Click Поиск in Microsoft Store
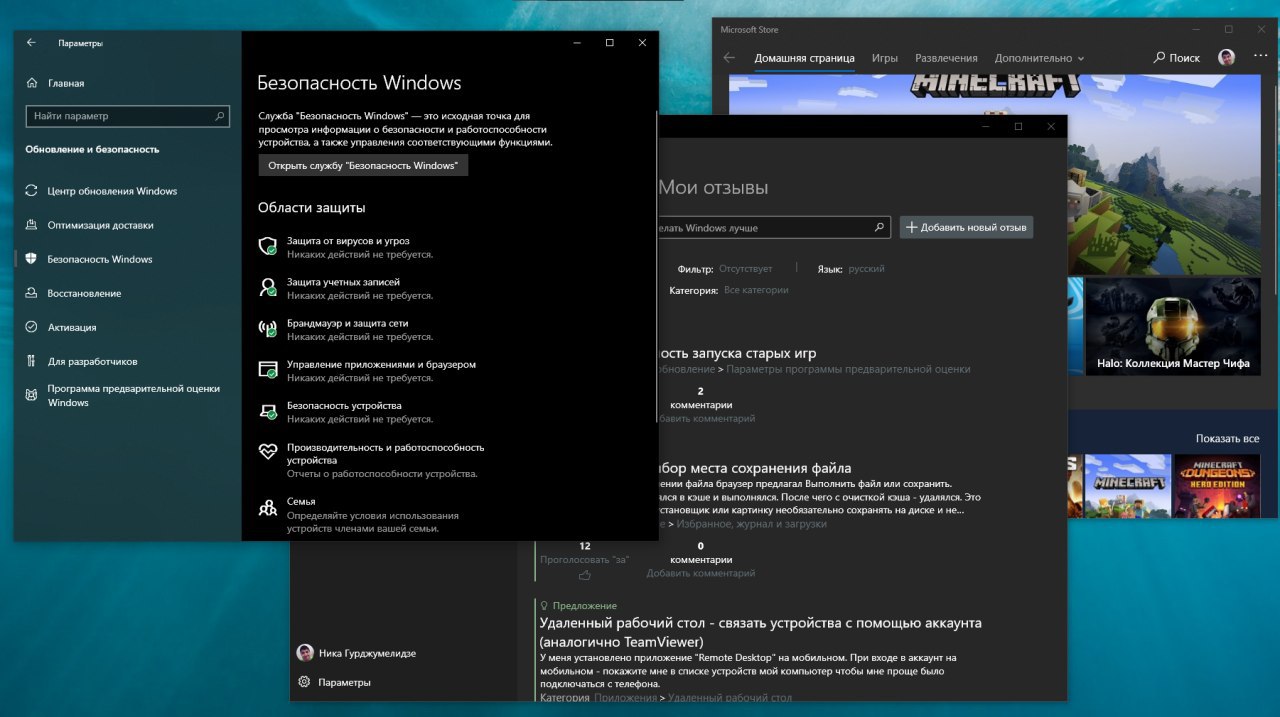The height and width of the screenshot is (717, 1280). pyautogui.click(x=1177, y=58)
